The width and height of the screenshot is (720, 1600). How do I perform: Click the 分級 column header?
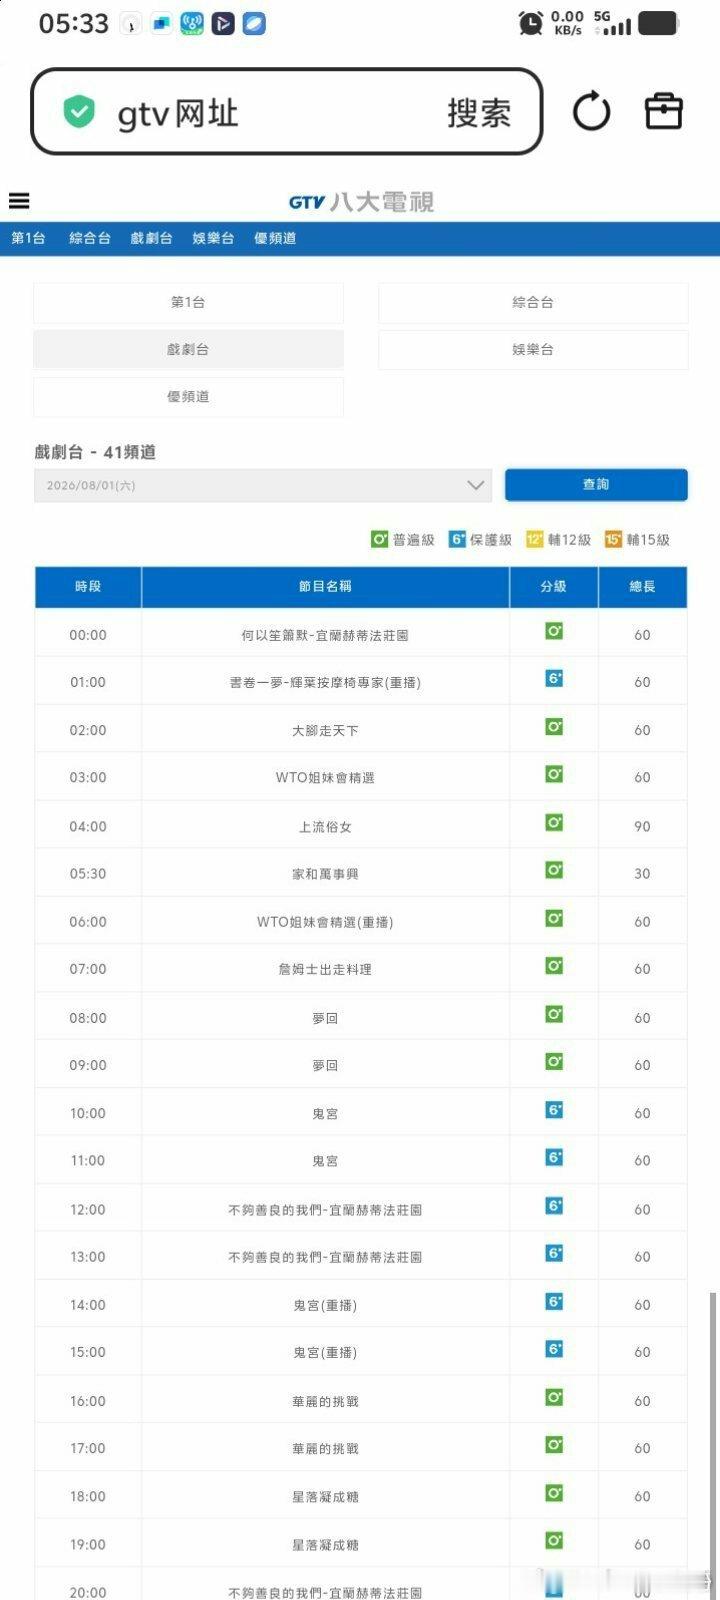coord(554,587)
